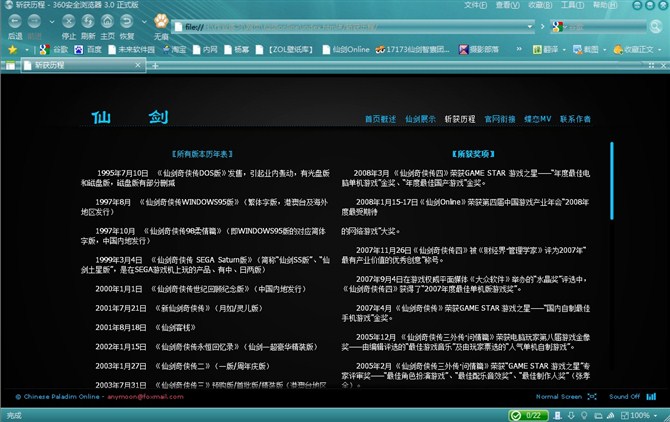Screen dimensions: 670x422
Task: Open the 工具(T) menu
Action: click(x=573, y=5)
